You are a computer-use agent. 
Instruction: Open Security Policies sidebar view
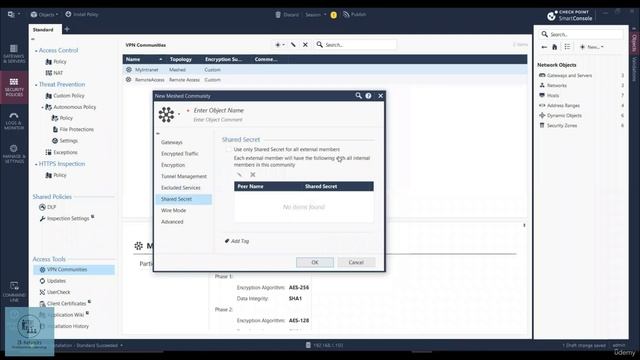click(14, 87)
